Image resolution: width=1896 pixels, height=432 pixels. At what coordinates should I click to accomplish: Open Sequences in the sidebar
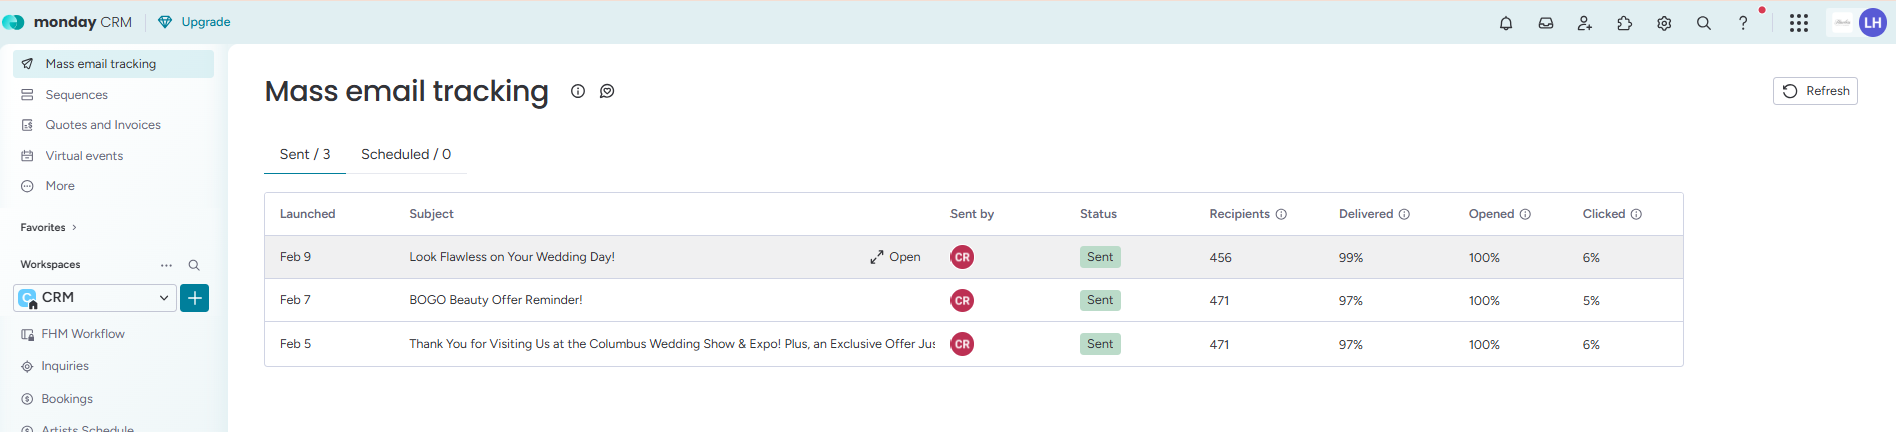coord(76,95)
